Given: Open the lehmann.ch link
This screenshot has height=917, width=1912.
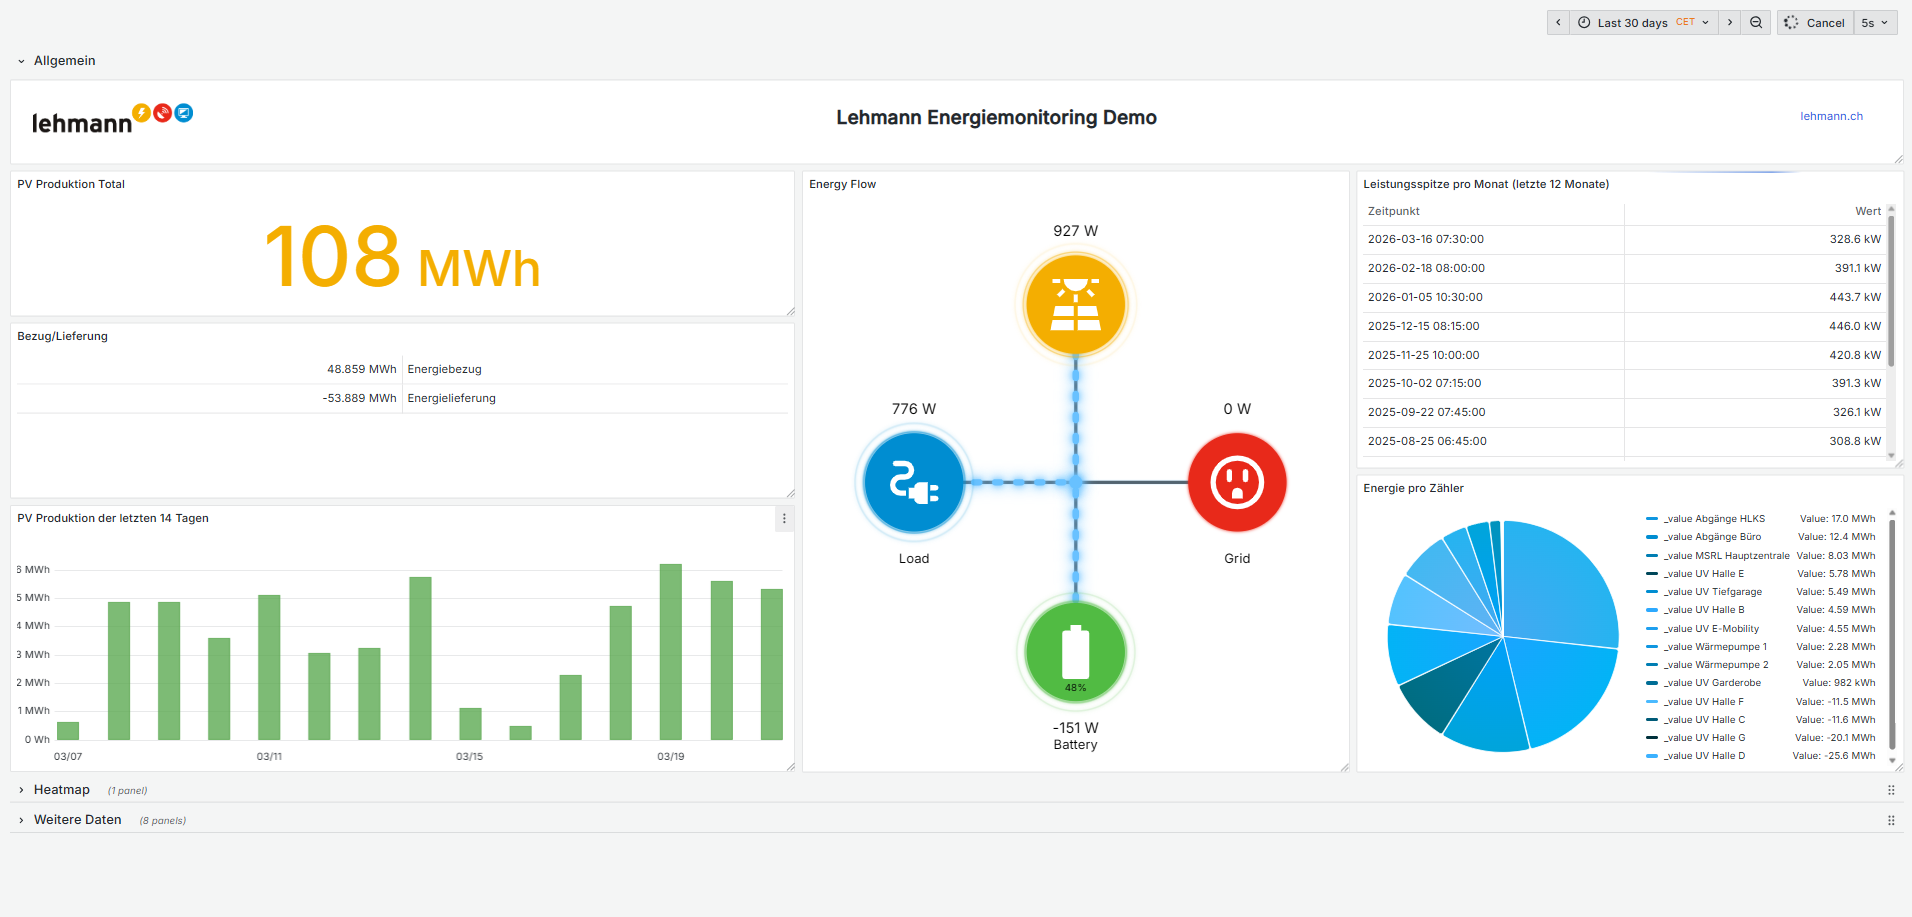Looking at the screenshot, I should (x=1831, y=116).
